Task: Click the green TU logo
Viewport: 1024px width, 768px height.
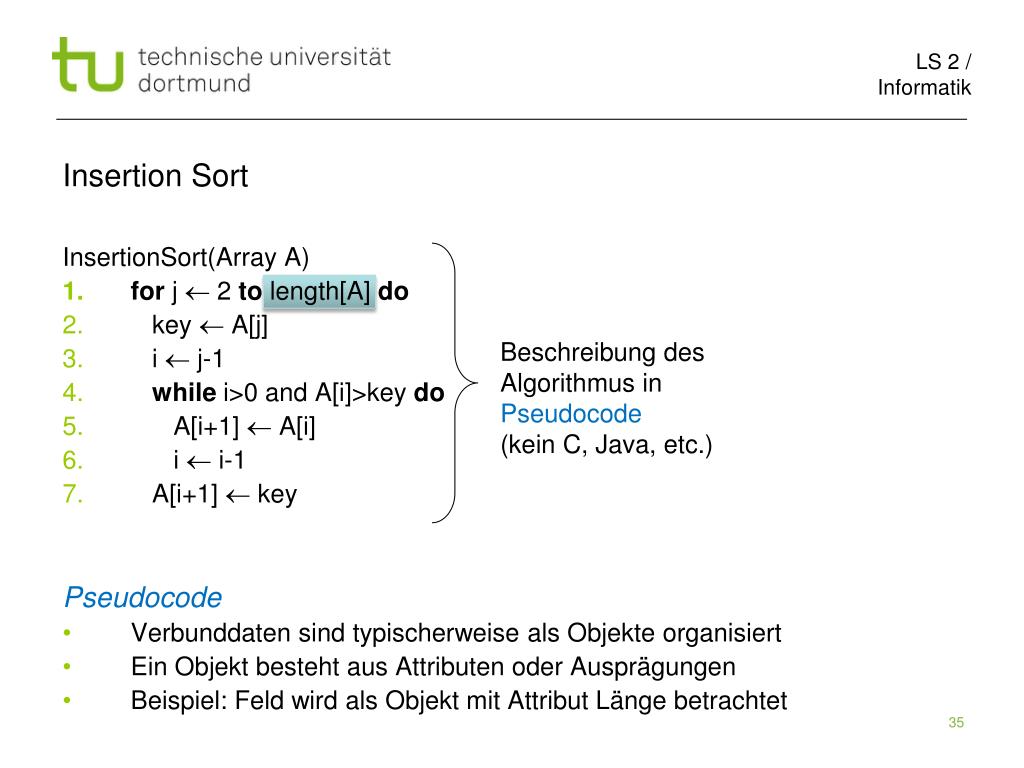Action: coord(88,64)
